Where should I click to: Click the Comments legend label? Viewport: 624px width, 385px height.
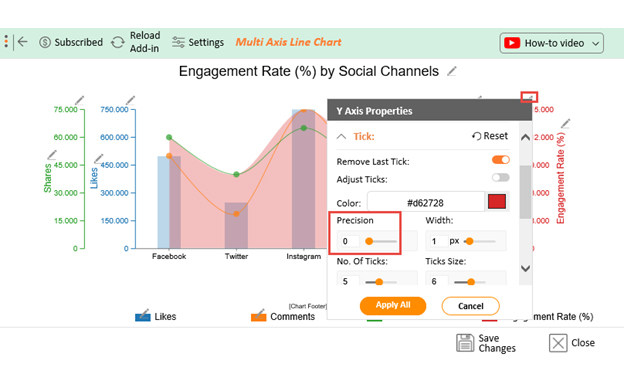click(x=292, y=317)
